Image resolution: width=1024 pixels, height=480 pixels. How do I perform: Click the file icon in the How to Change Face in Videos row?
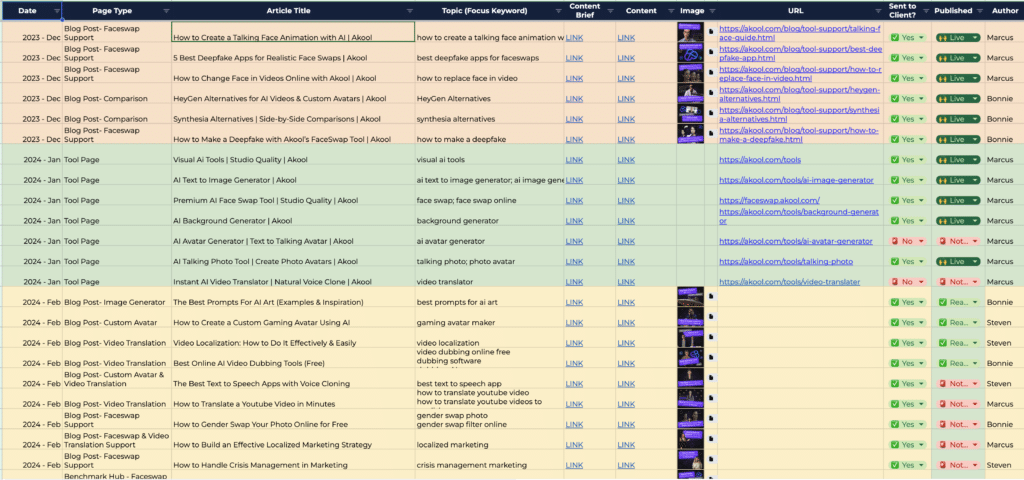(x=711, y=72)
